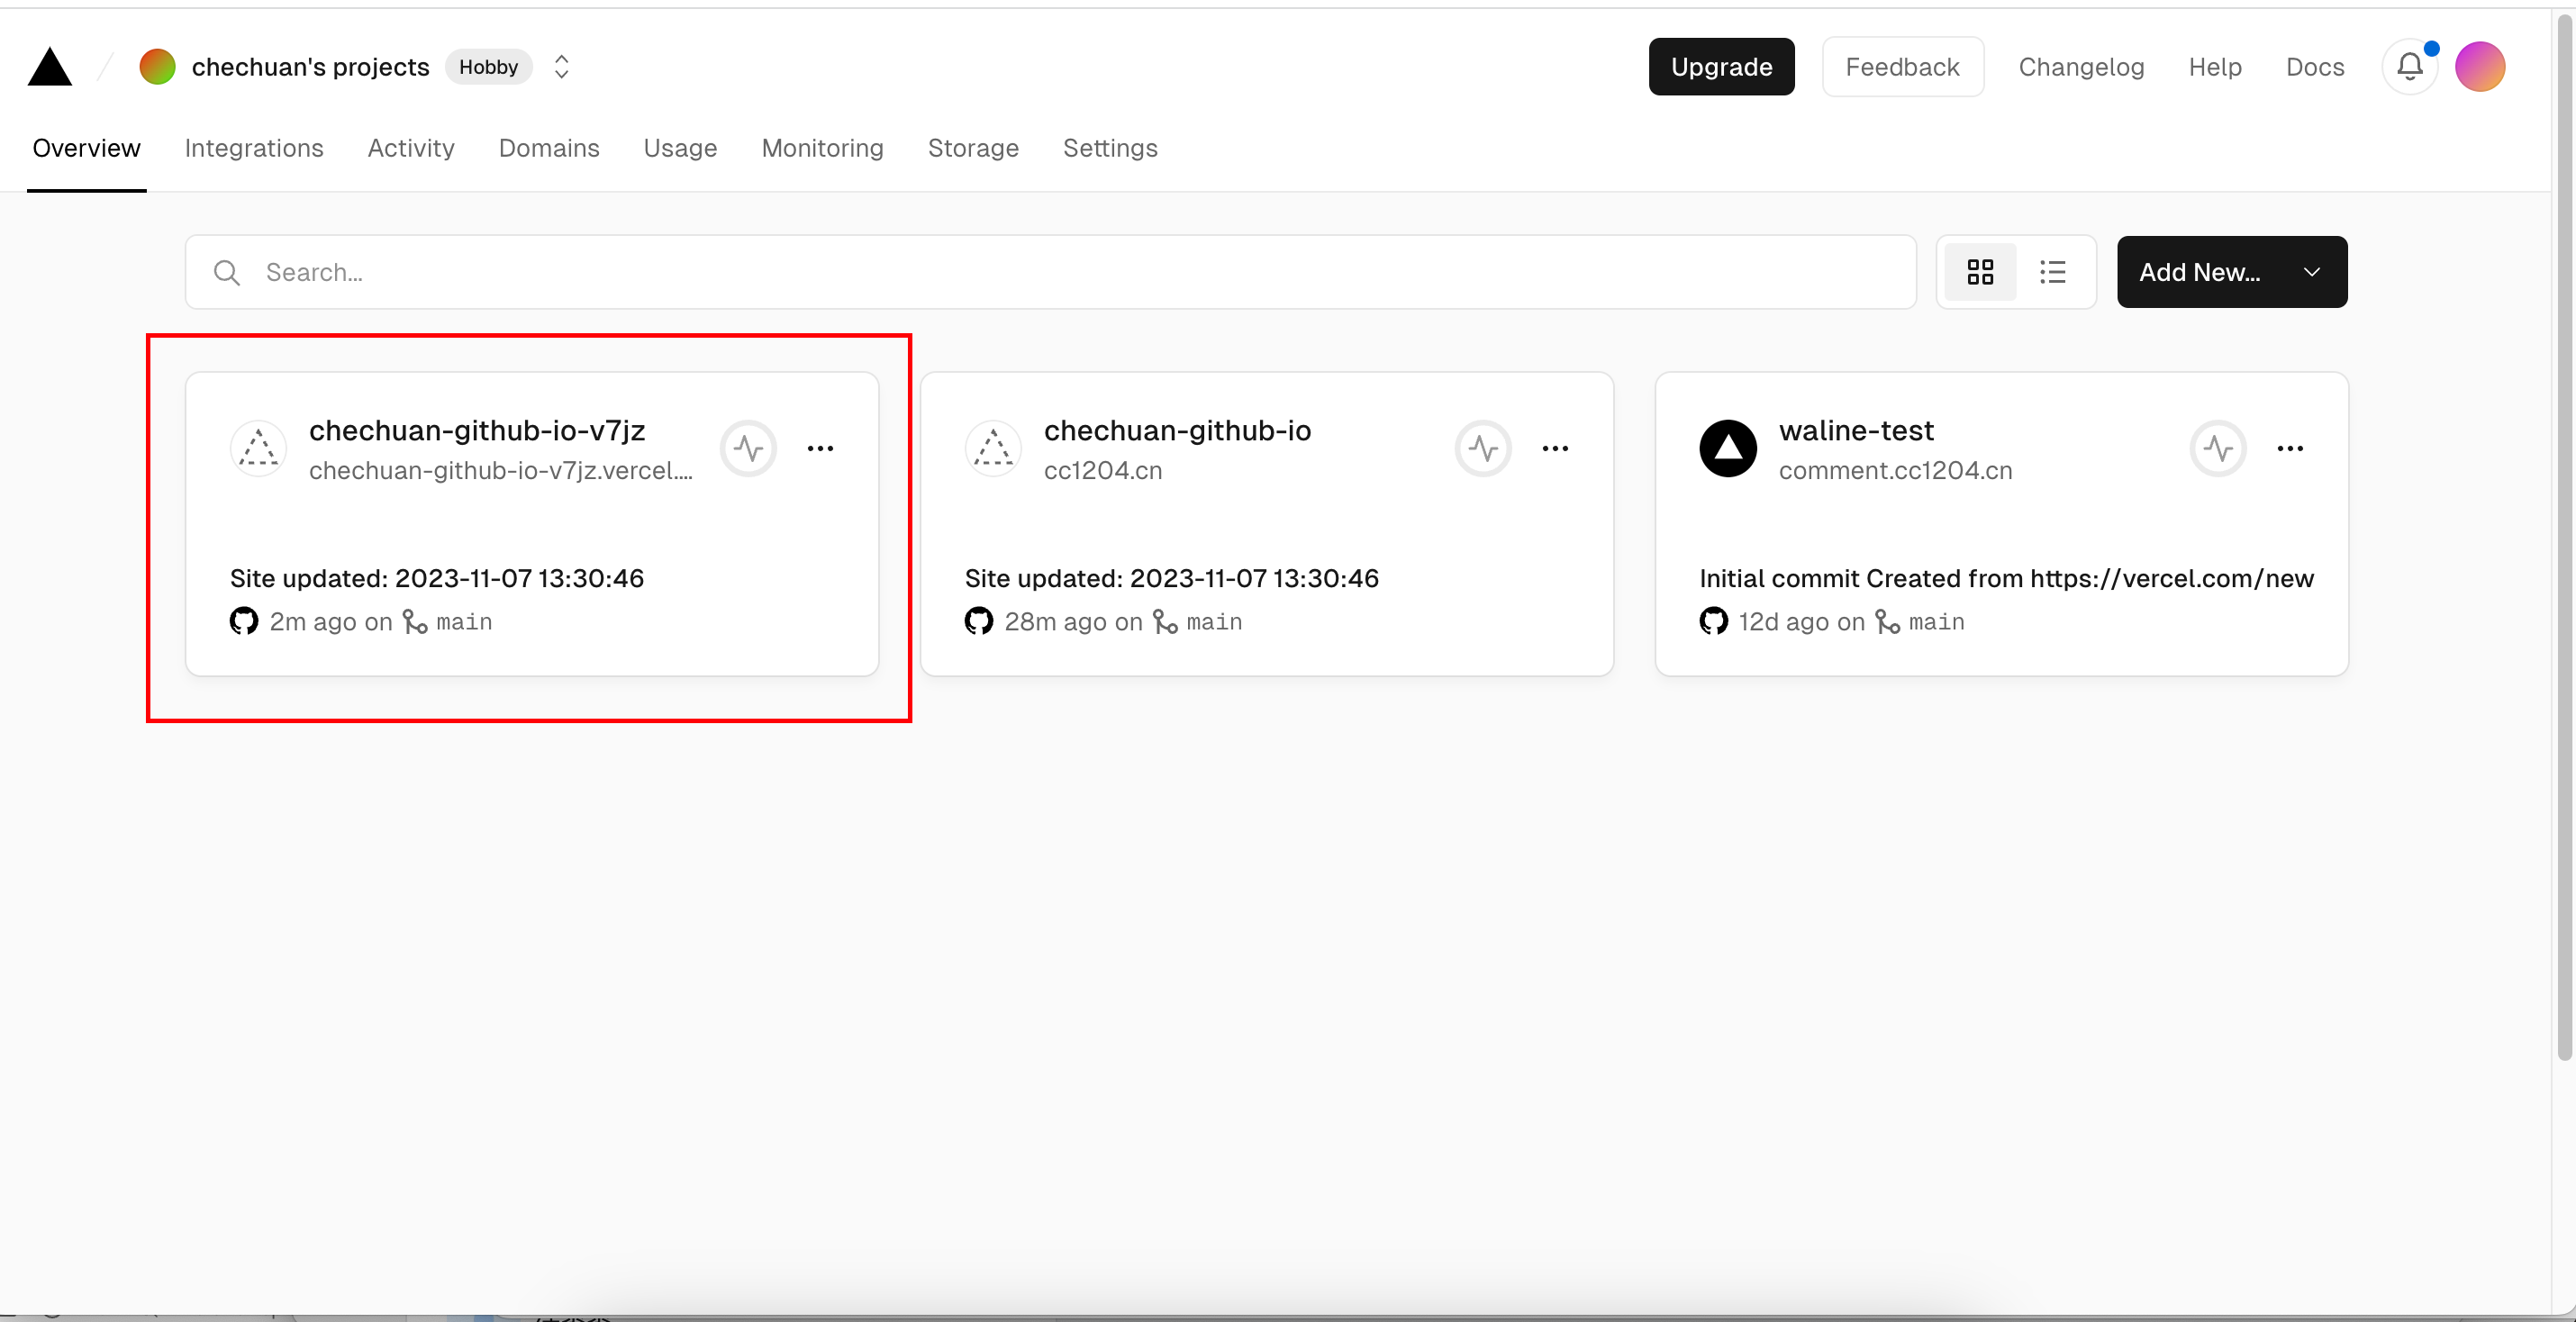Open activity graph for waline-test

point(2218,448)
